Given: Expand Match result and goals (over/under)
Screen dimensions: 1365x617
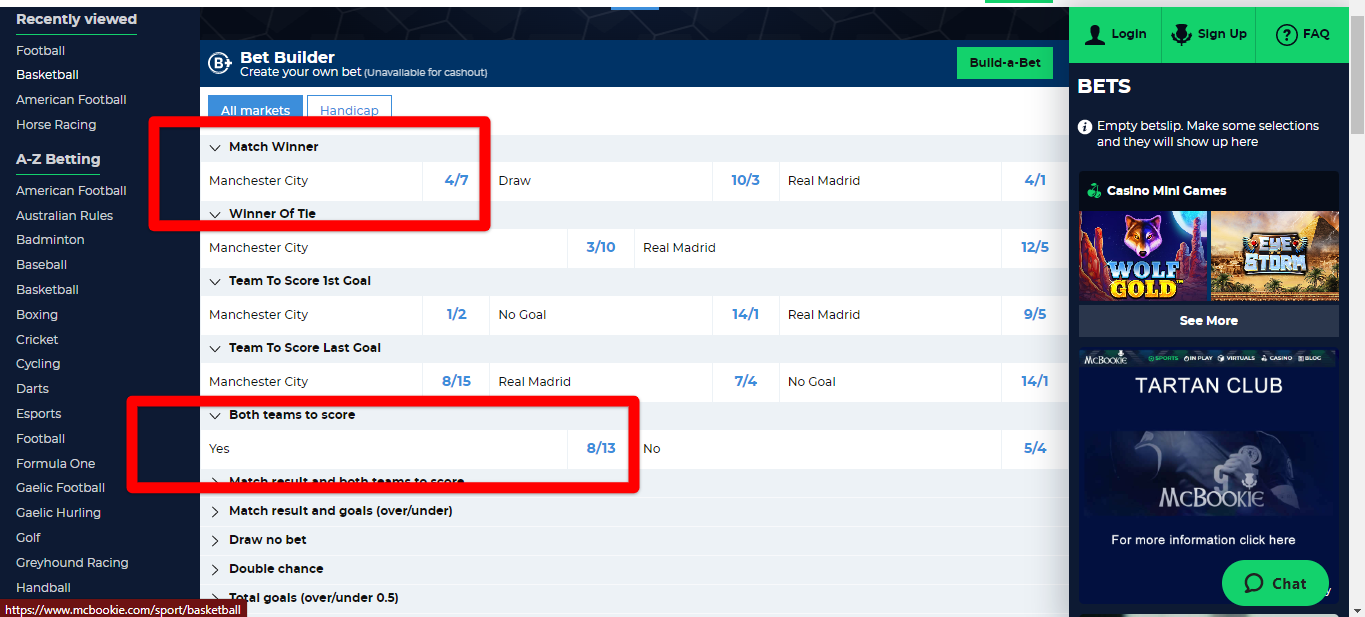Looking at the screenshot, I should (x=214, y=511).
